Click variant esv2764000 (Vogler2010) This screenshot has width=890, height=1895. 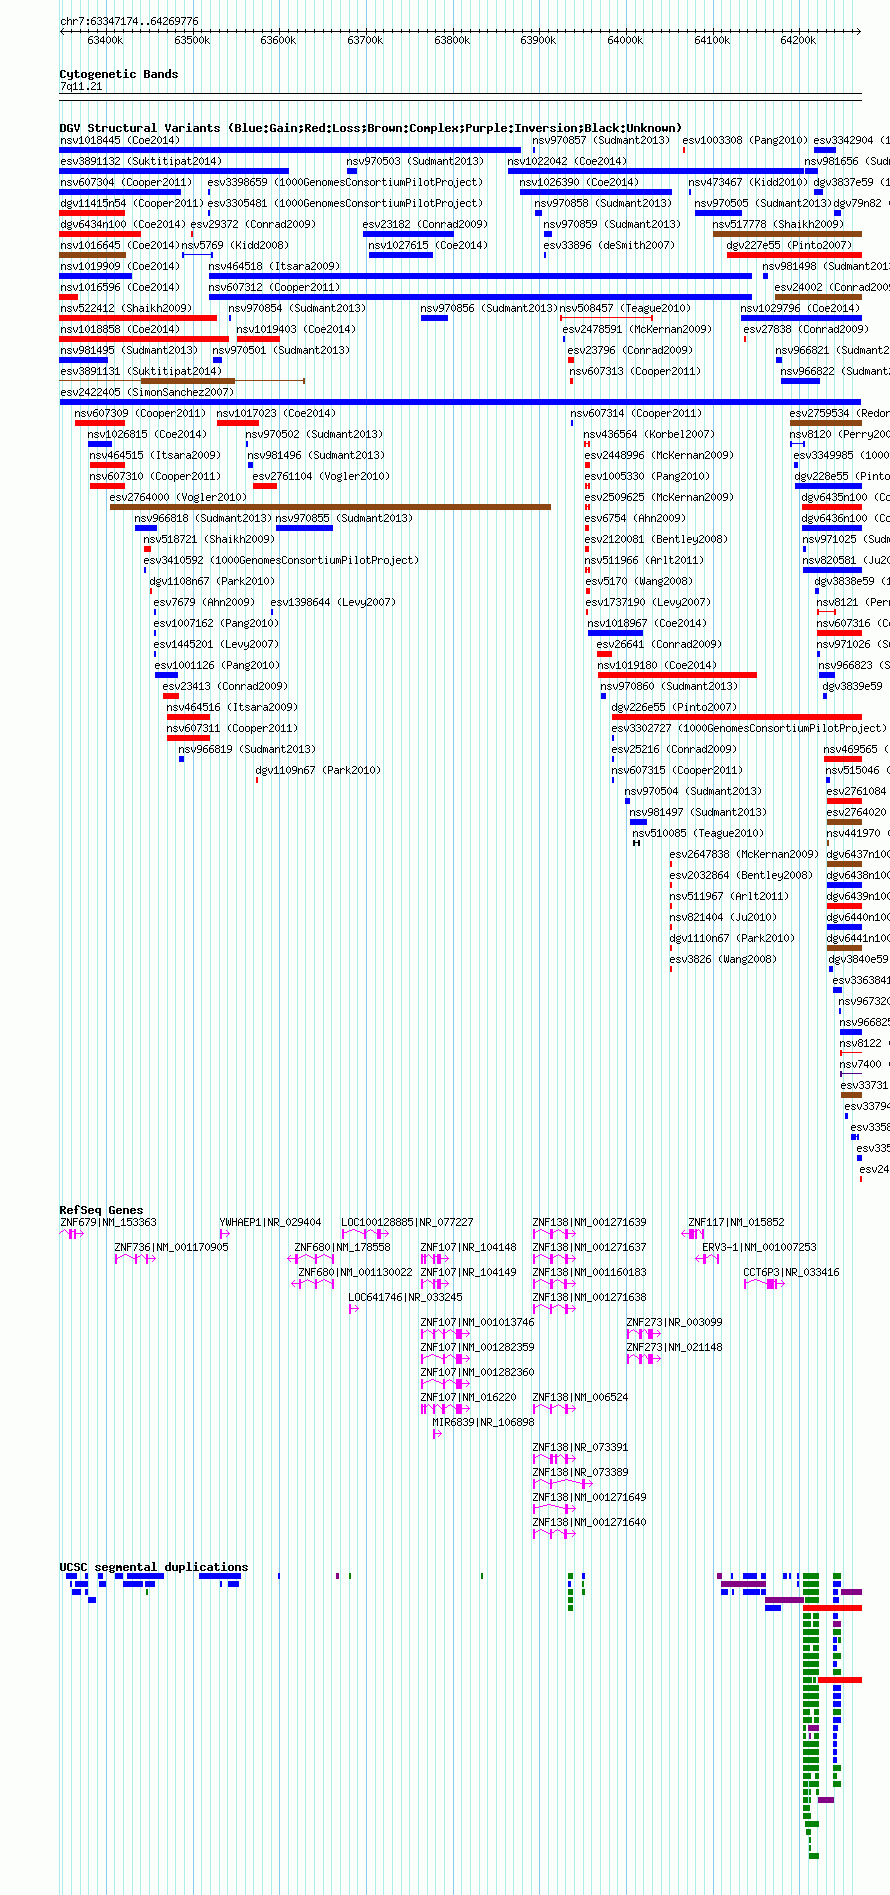(178, 497)
